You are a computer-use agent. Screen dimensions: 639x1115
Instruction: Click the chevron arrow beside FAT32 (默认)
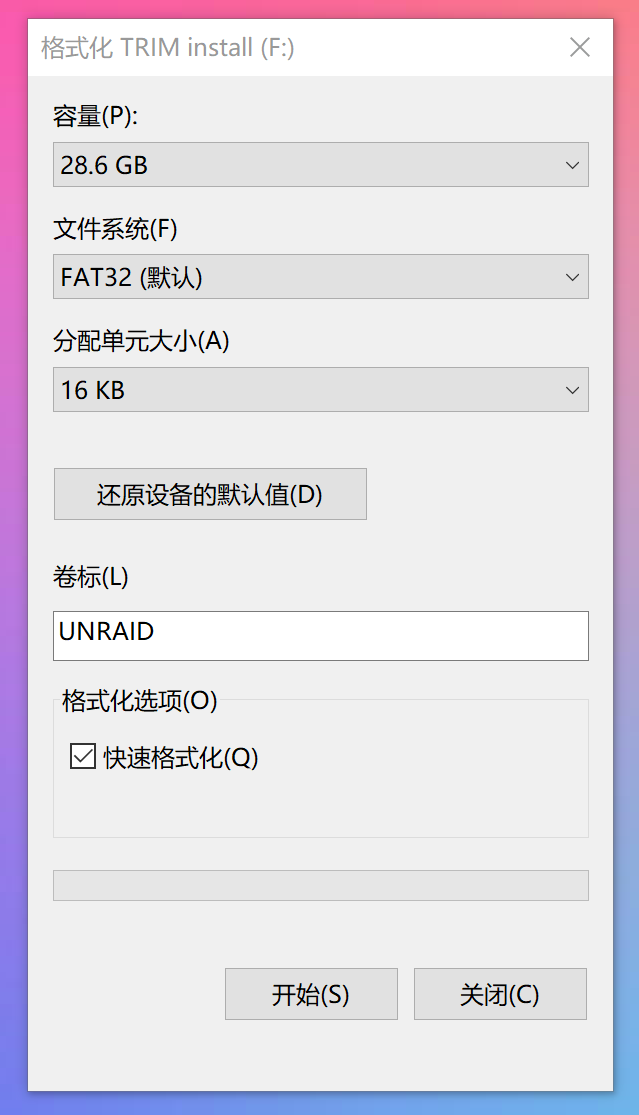click(572, 277)
